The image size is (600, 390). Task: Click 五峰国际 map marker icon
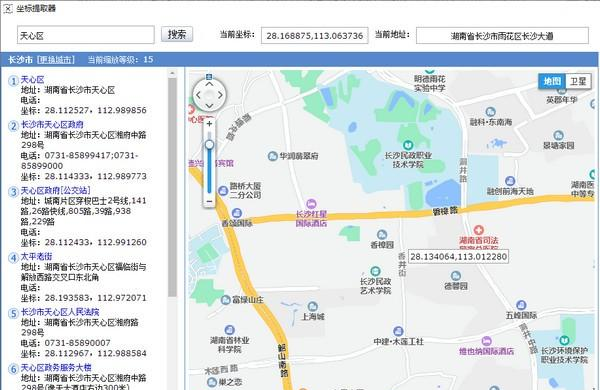click(x=521, y=305)
